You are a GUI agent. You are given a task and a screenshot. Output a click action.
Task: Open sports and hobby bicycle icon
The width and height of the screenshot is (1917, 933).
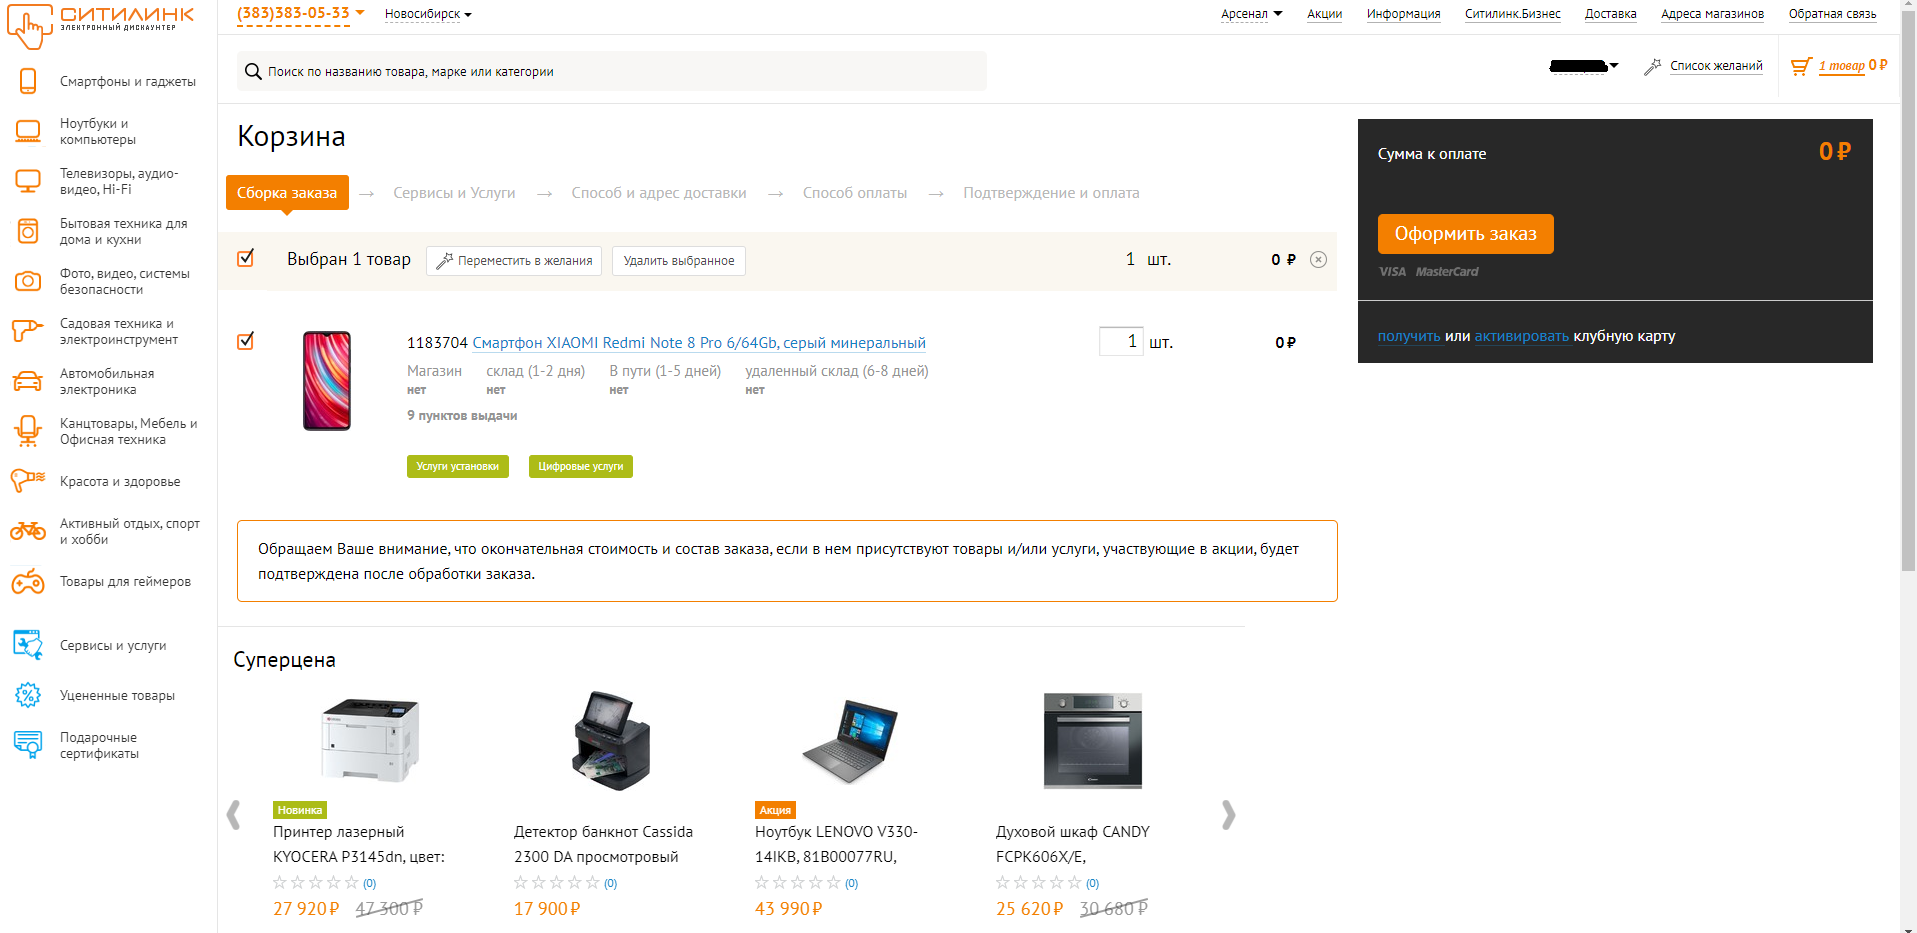click(x=28, y=531)
